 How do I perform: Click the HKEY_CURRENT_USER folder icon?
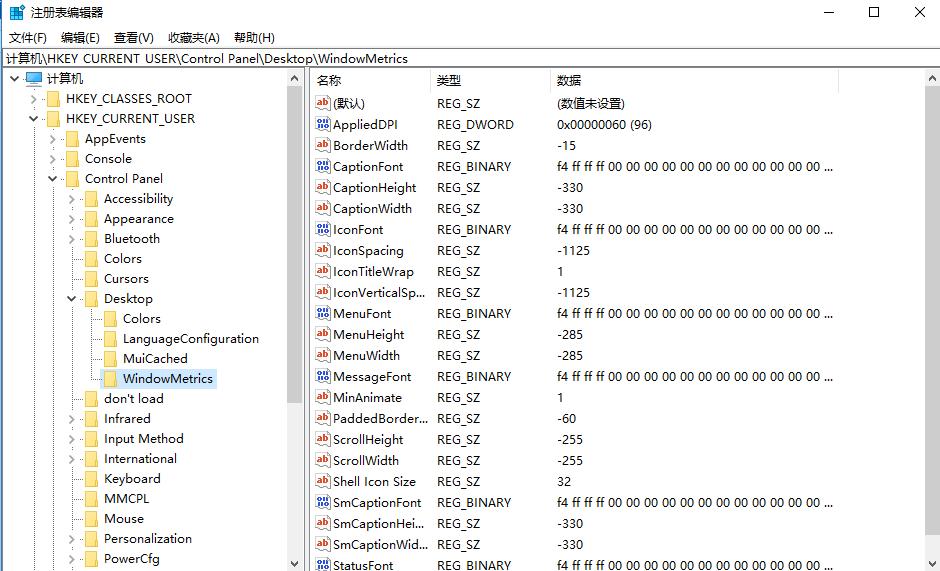pyautogui.click(x=53, y=119)
